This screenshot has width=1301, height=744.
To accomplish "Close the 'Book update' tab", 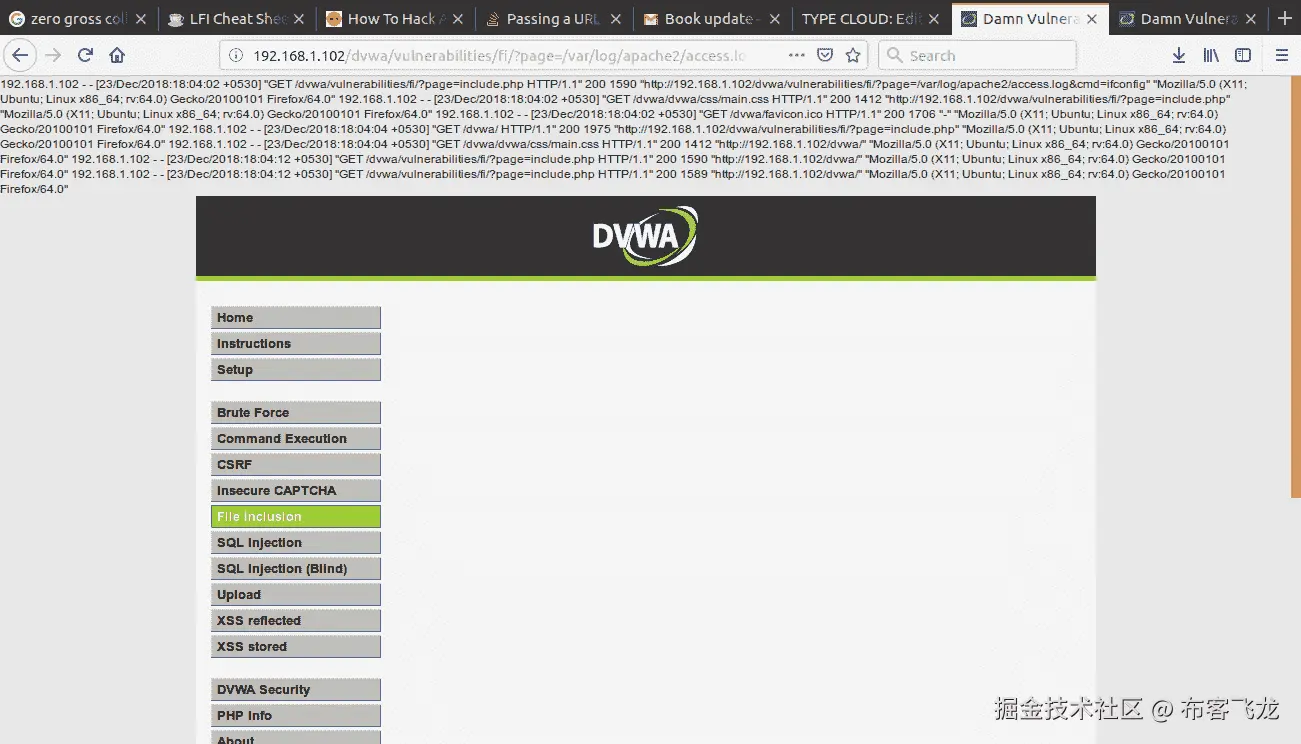I will [774, 18].
